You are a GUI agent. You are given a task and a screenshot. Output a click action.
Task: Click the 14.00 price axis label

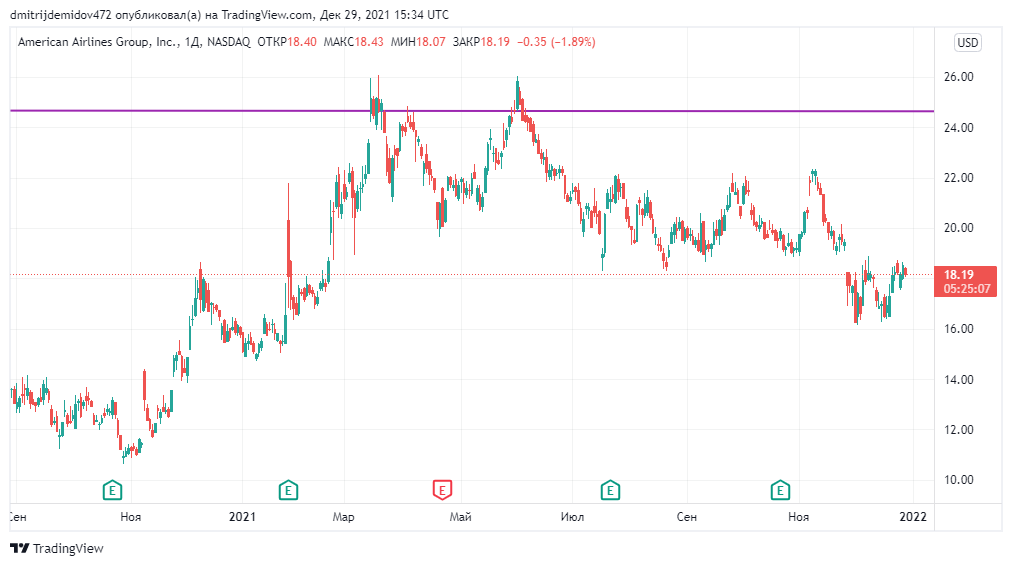(x=958, y=379)
